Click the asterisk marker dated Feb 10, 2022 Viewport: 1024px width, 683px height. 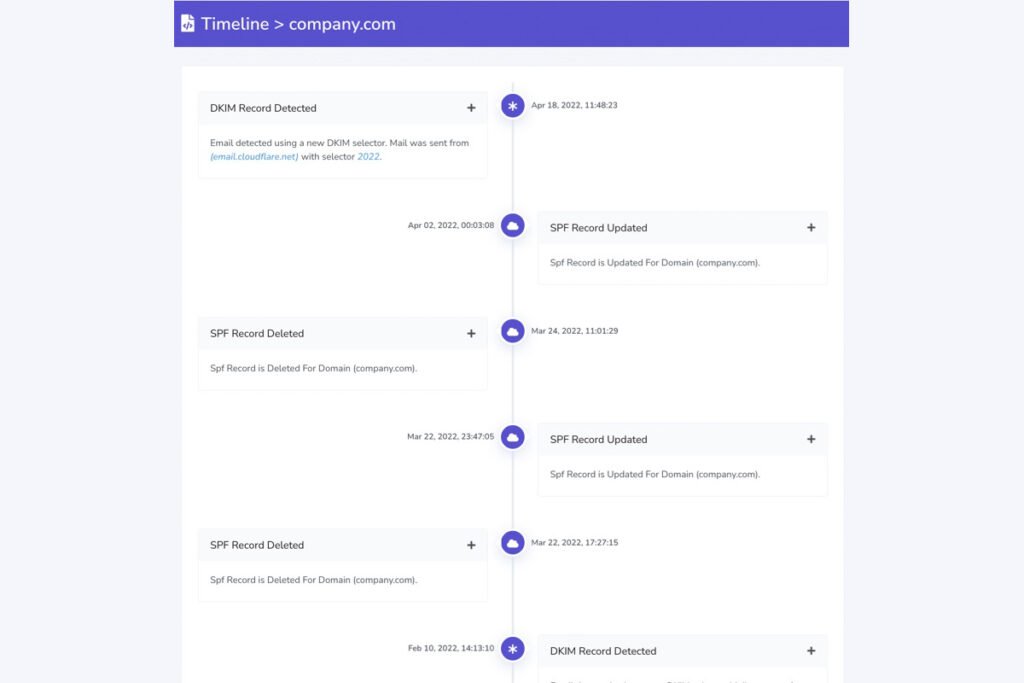point(513,649)
